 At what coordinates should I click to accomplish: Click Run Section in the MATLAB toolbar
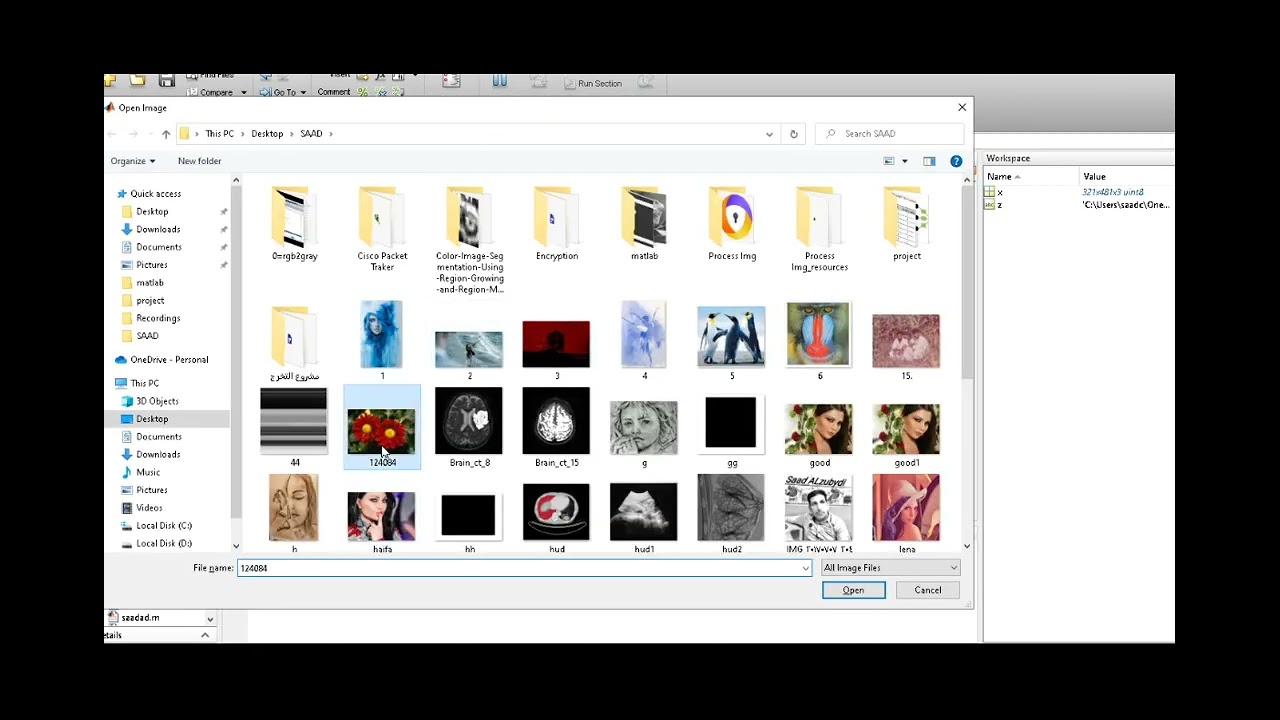(x=592, y=84)
